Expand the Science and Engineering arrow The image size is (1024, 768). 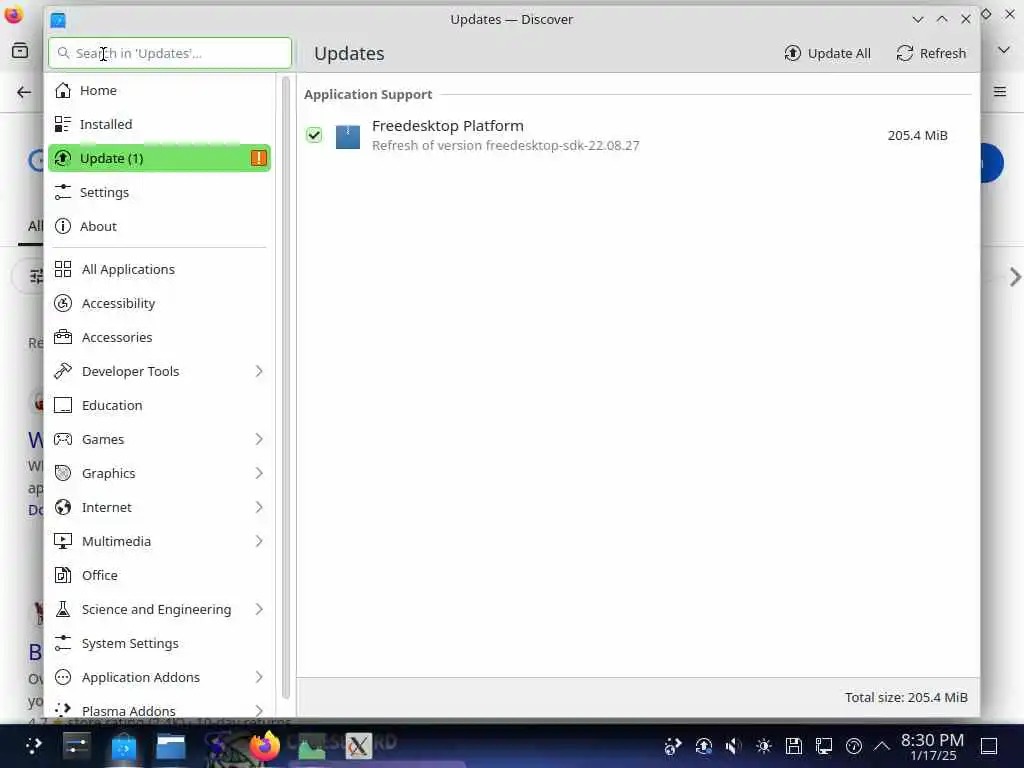tap(259, 609)
